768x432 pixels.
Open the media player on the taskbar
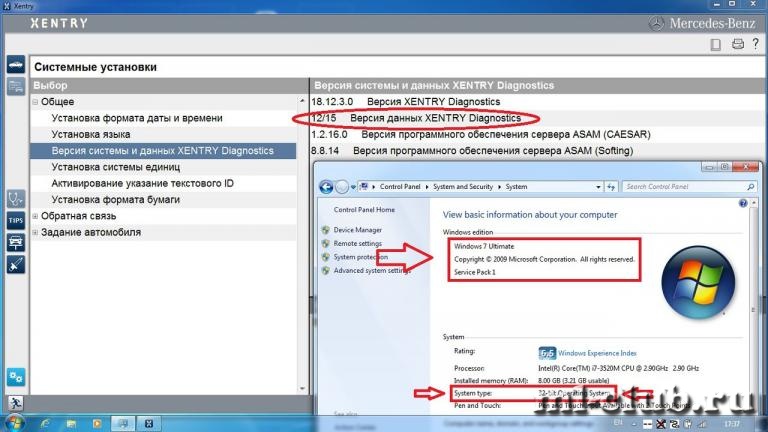coord(97,423)
